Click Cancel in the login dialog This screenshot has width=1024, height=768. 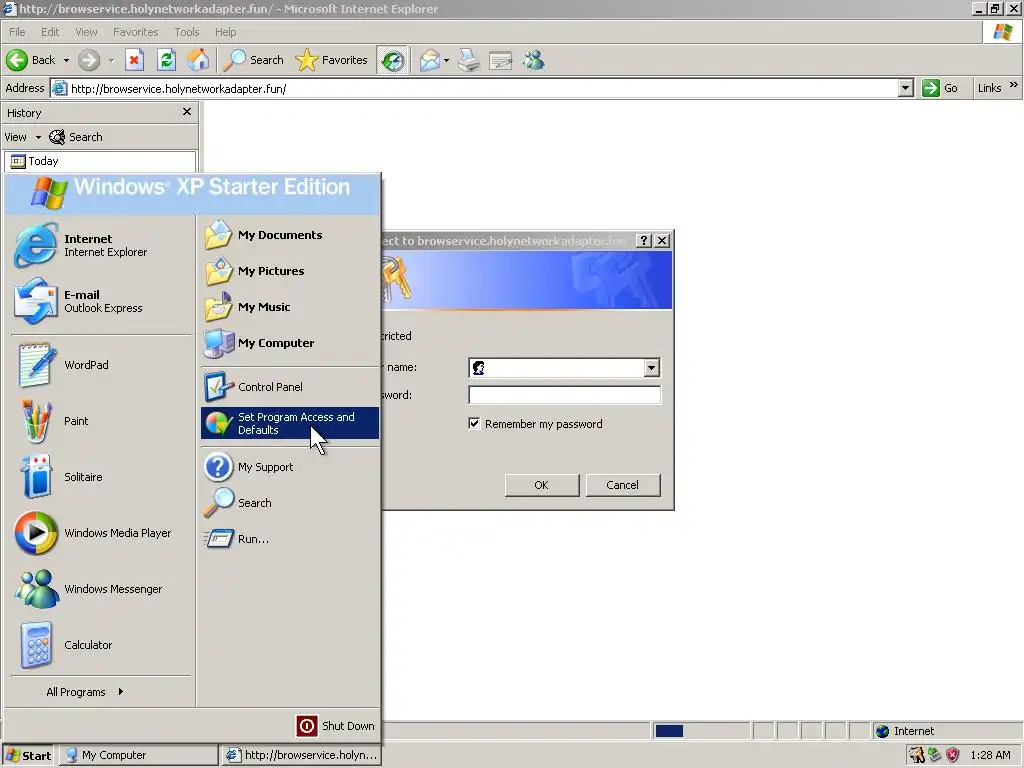click(x=622, y=485)
